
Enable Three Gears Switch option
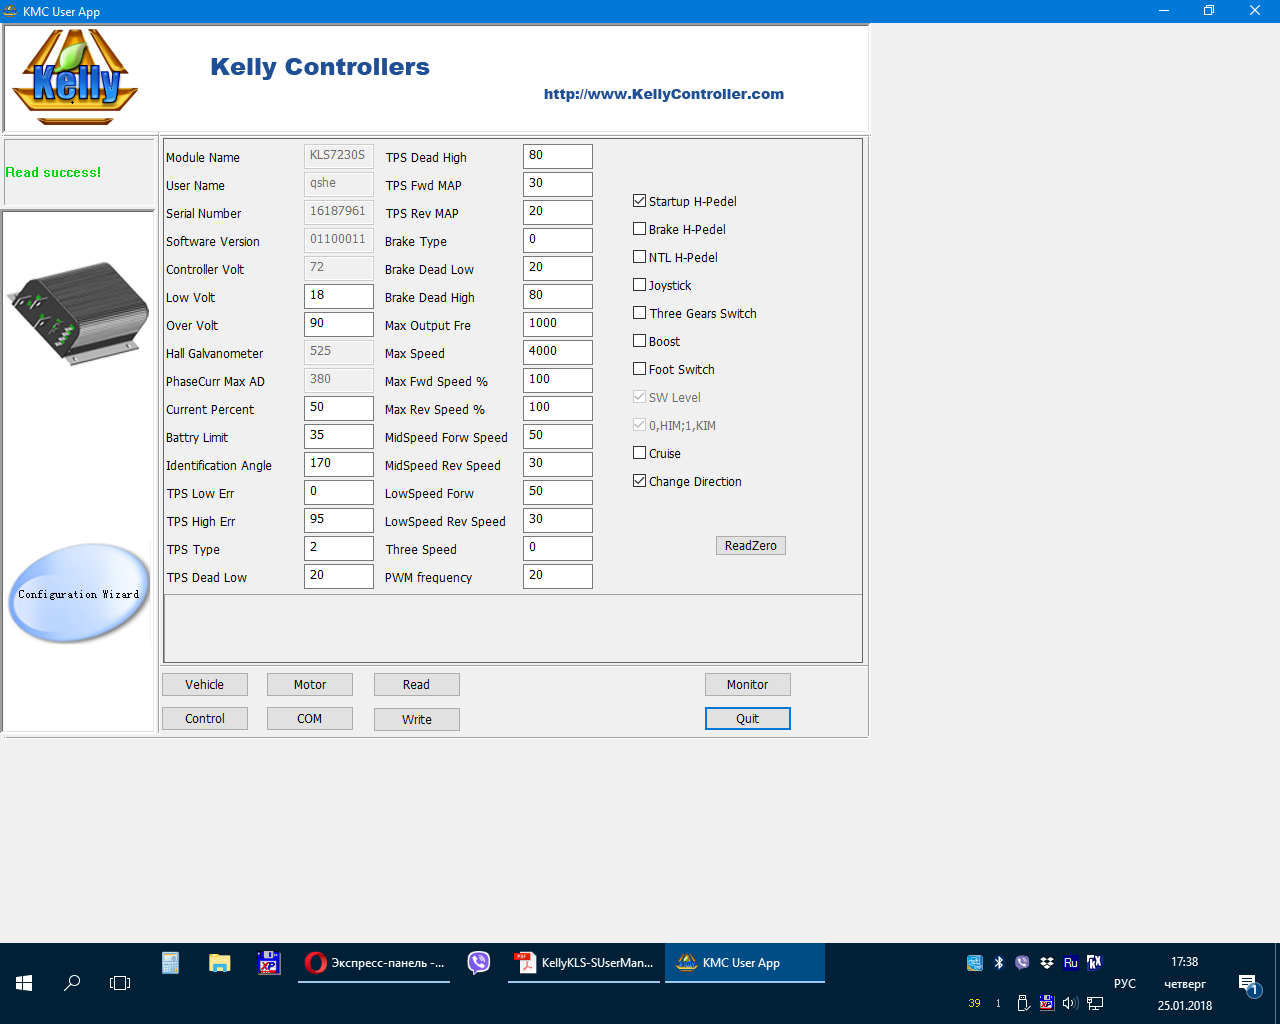(640, 313)
